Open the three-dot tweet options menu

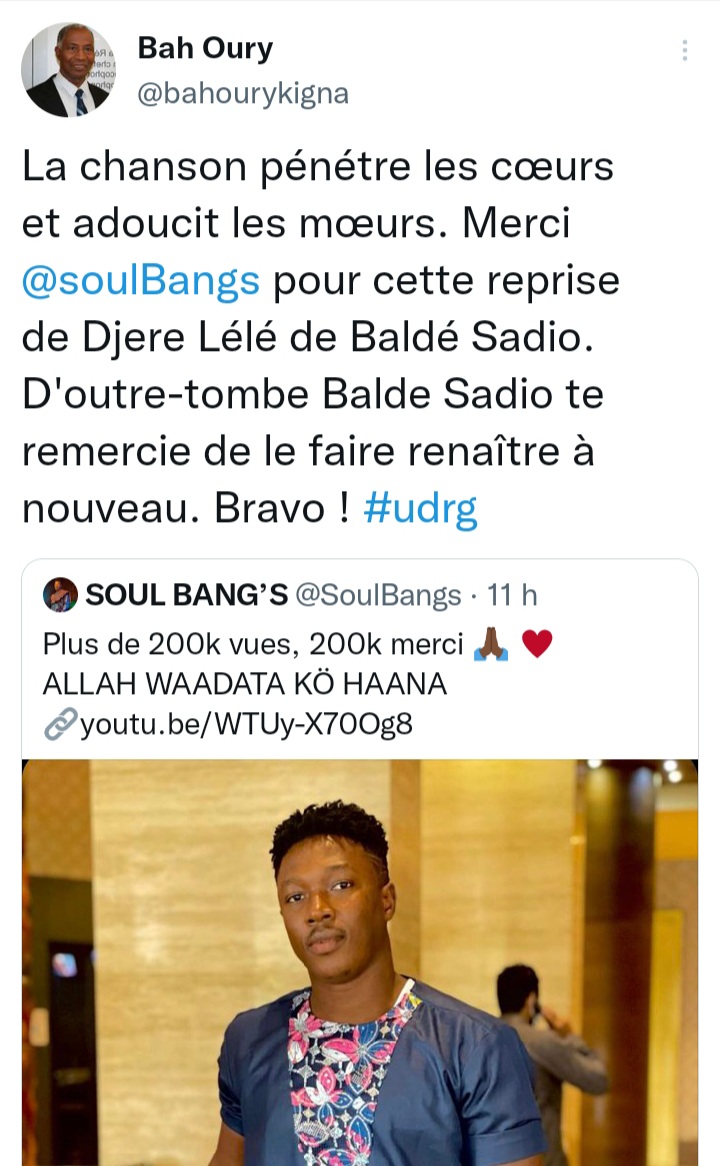click(684, 50)
